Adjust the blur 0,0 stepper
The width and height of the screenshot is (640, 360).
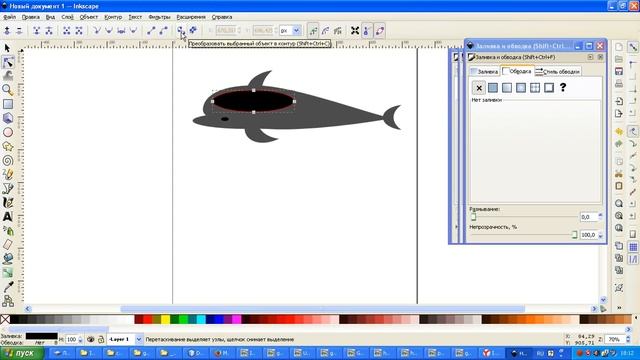coord(600,217)
